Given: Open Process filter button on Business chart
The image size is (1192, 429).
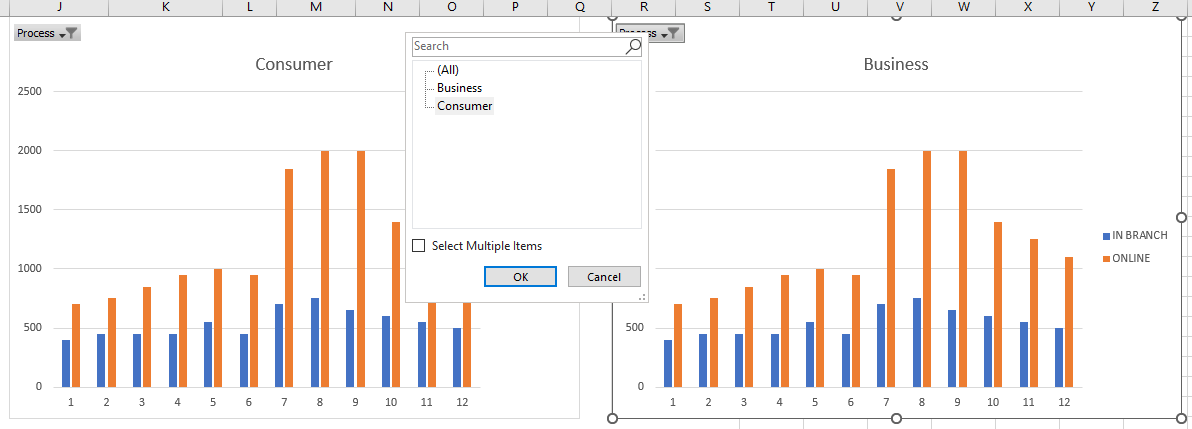Looking at the screenshot, I should (651, 33).
